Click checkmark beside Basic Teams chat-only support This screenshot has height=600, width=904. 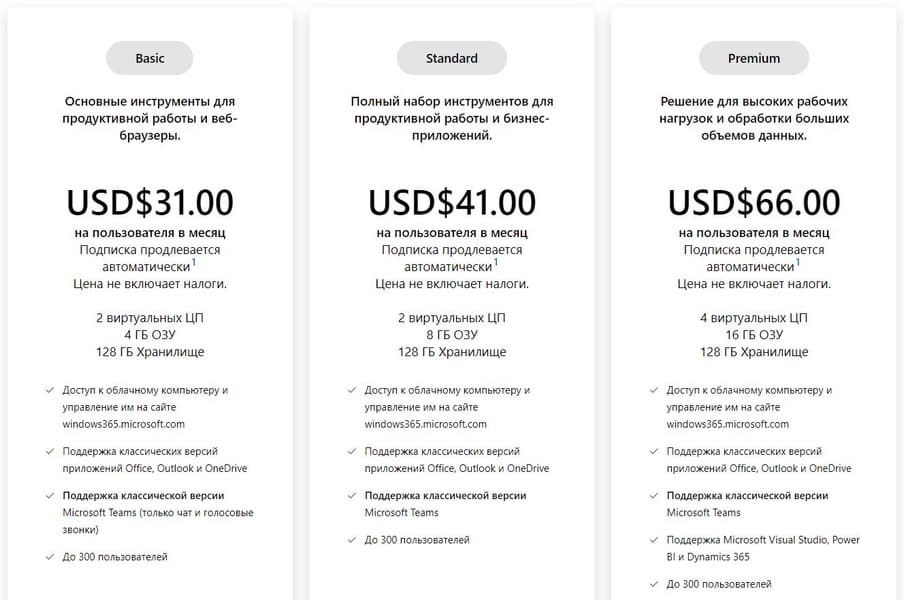[x=50, y=495]
